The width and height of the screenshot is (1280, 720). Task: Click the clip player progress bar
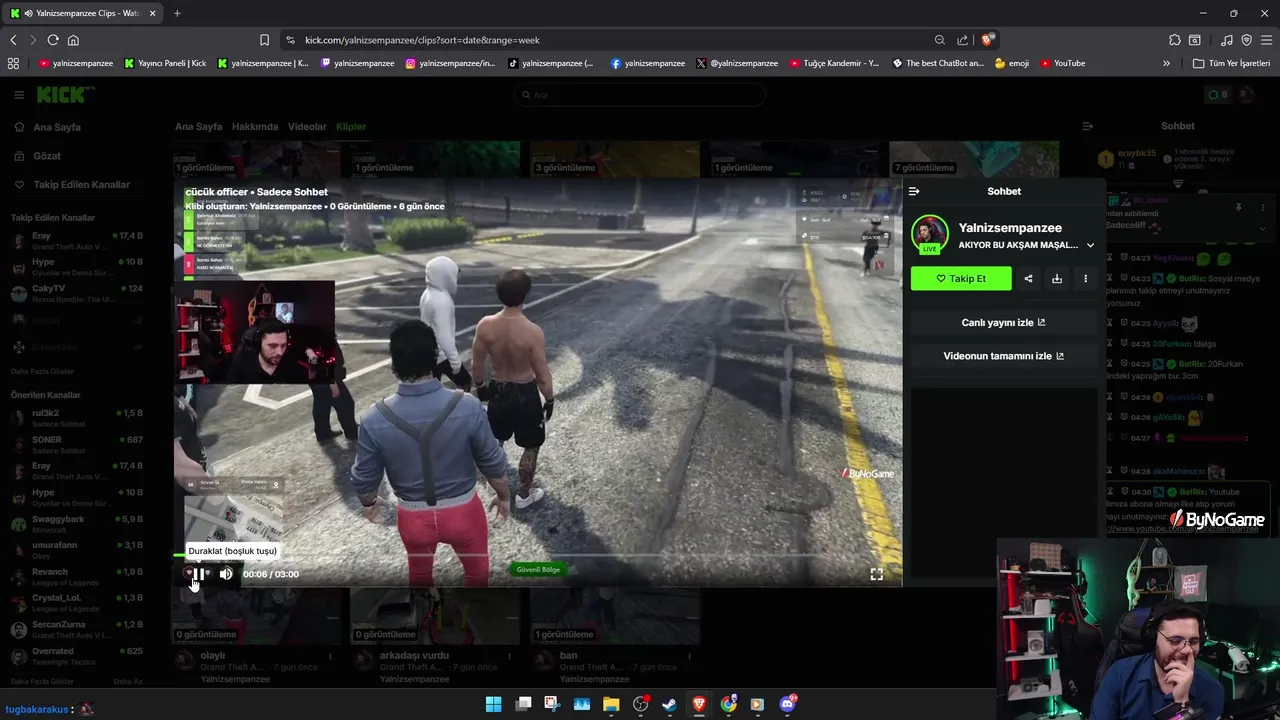point(538,555)
